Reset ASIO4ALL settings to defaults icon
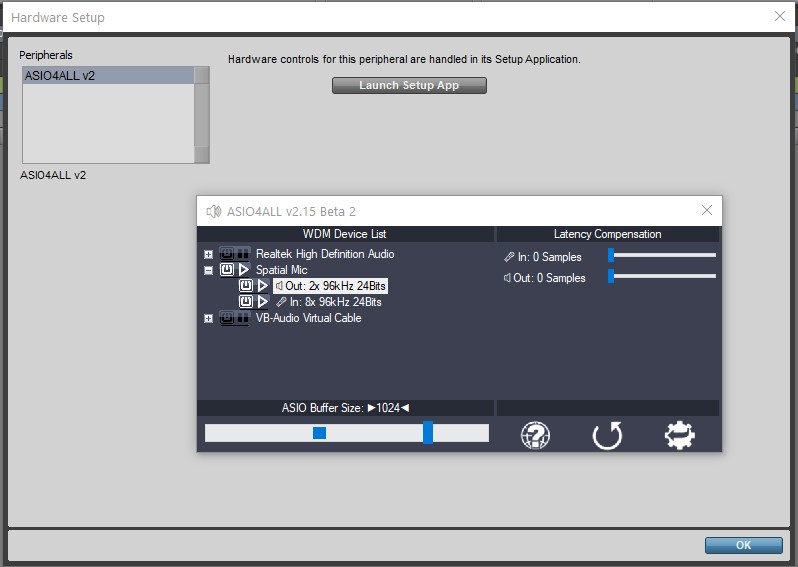Image resolution: width=798 pixels, height=567 pixels. pos(607,436)
